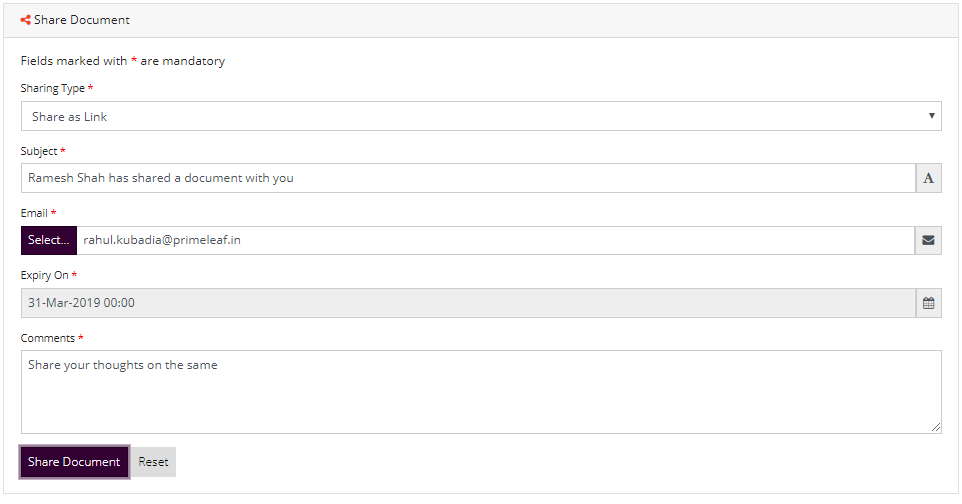
Task: Click the font 'A' icon beside Subject
Action: 928,178
